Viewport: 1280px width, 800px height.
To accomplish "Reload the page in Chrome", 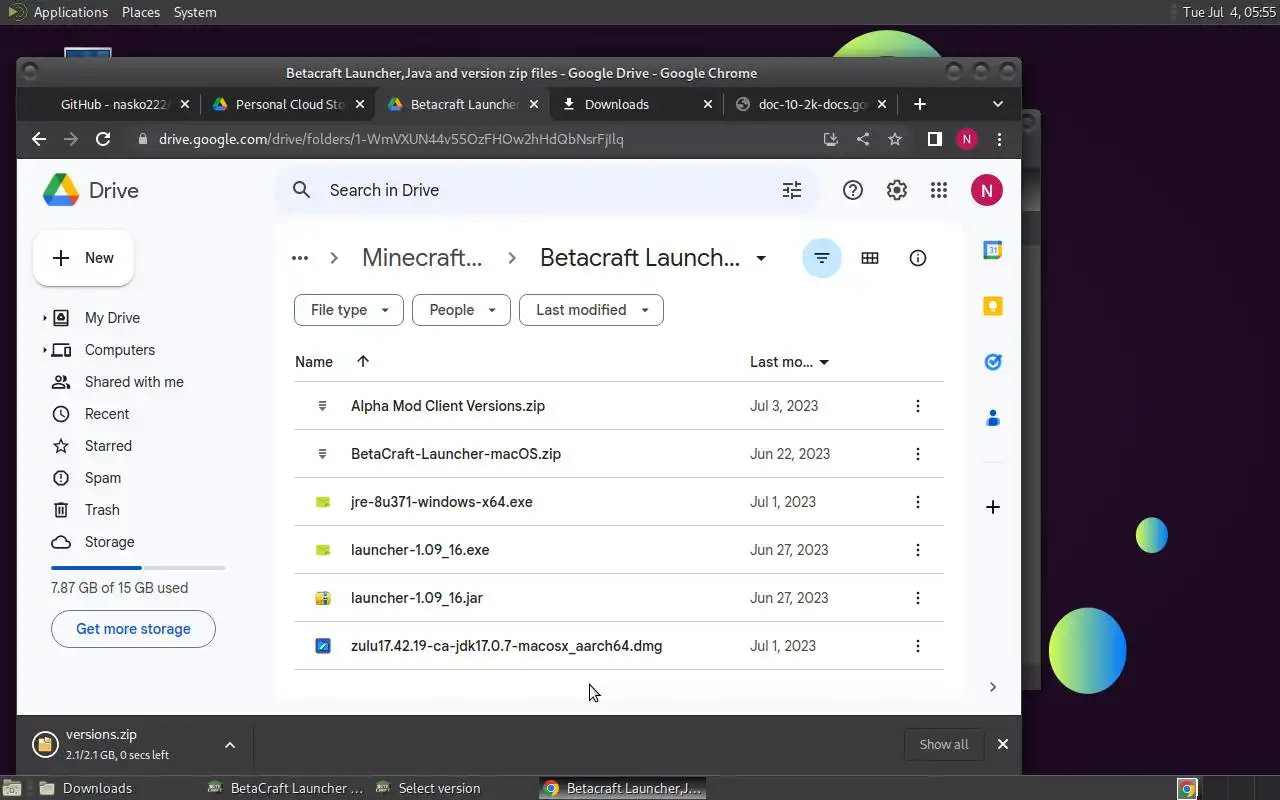I will pyautogui.click(x=103, y=139).
